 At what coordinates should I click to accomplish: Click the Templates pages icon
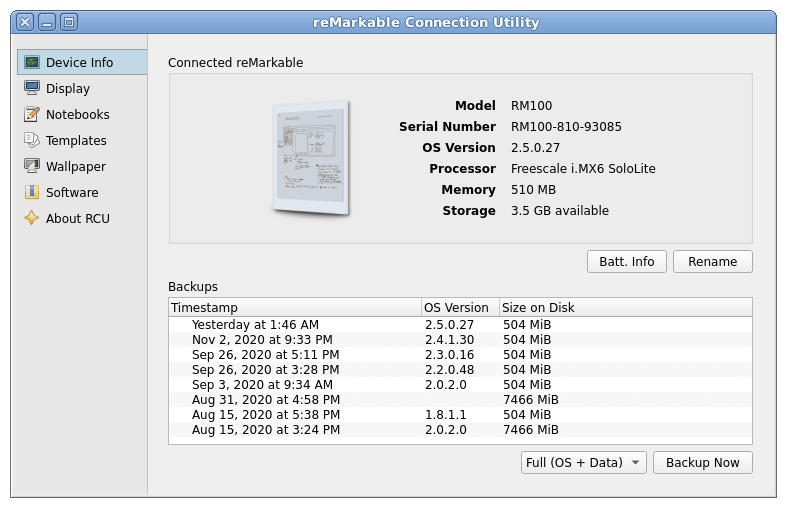point(32,141)
